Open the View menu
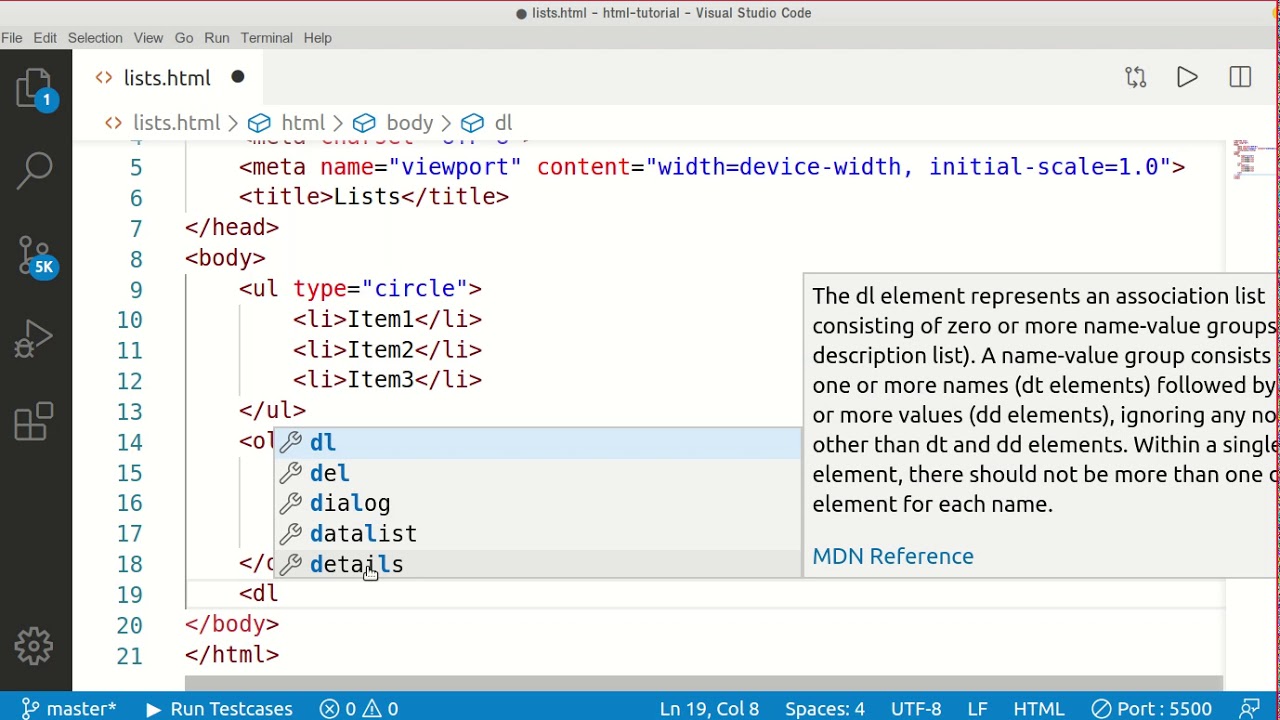The image size is (1280, 720). tap(148, 38)
